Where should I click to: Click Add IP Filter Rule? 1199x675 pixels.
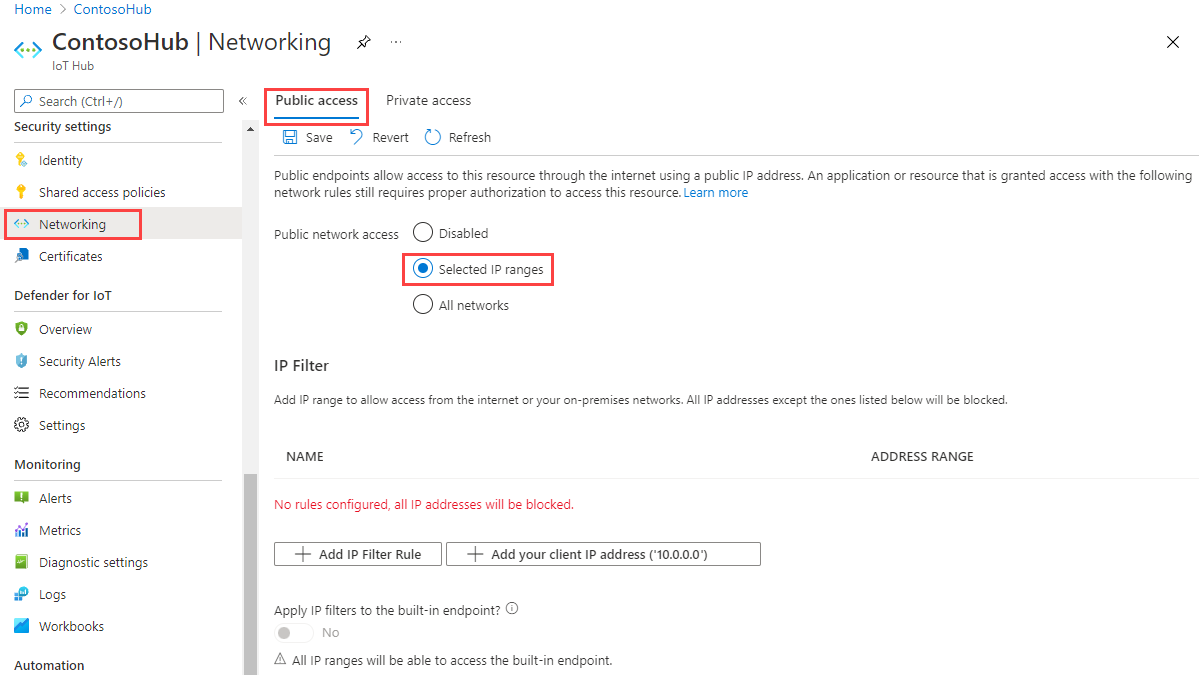pos(357,553)
